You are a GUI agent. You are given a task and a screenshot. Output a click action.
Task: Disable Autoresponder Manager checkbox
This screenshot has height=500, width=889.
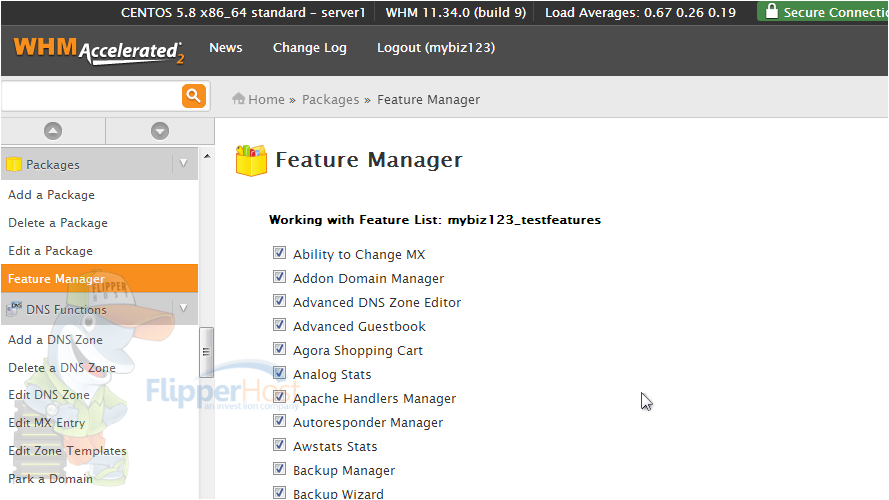pos(279,420)
